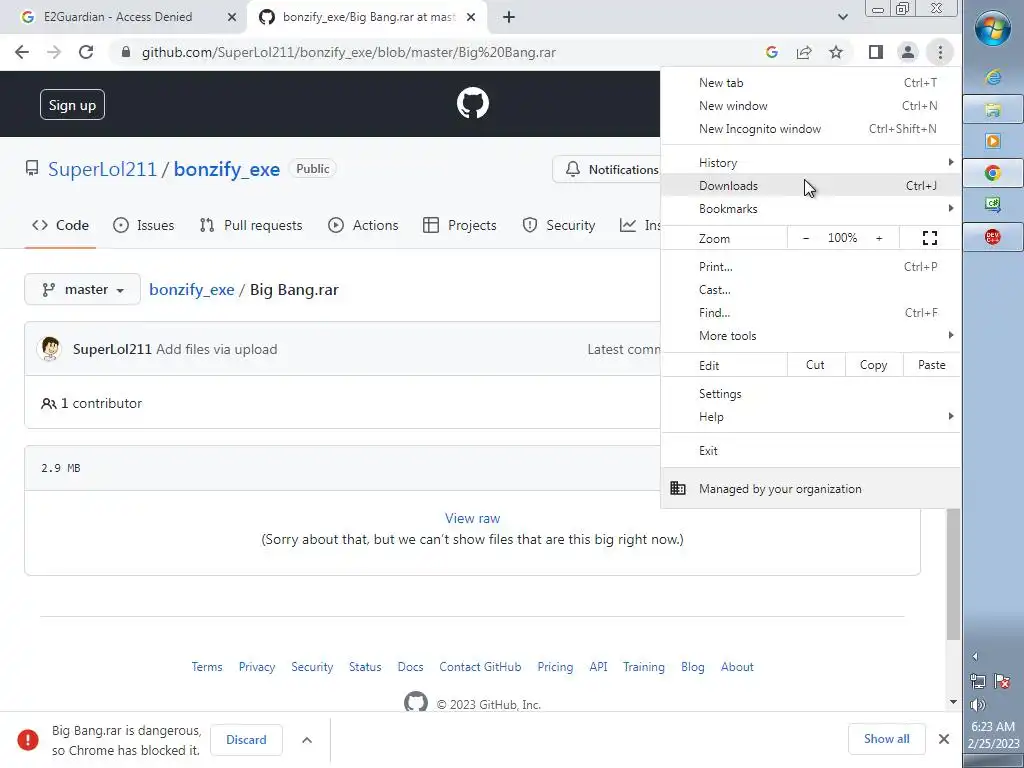Bookmark this page with the star icon
1024x768 pixels.
coord(836,52)
